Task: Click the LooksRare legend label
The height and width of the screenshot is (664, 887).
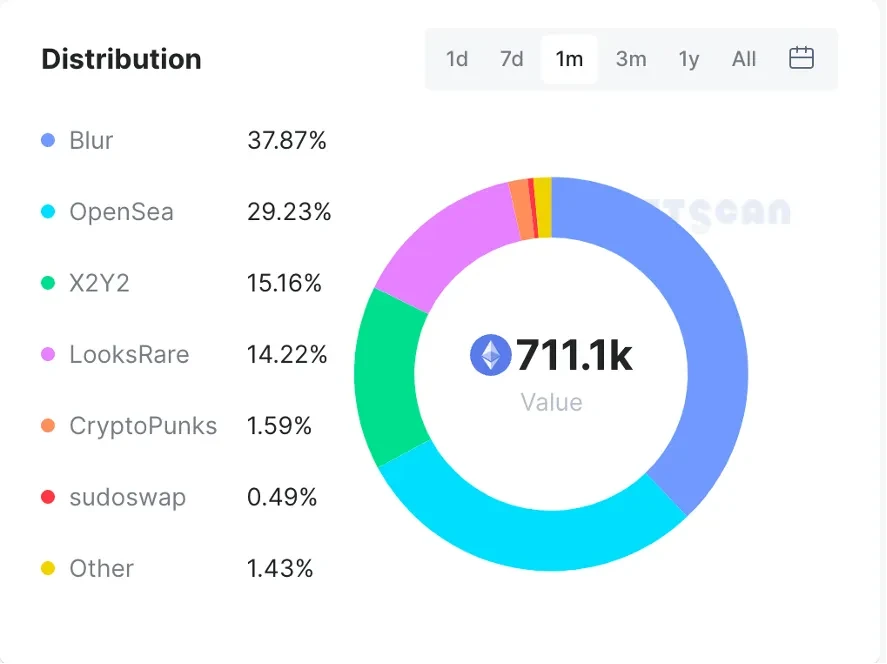Action: 129,355
